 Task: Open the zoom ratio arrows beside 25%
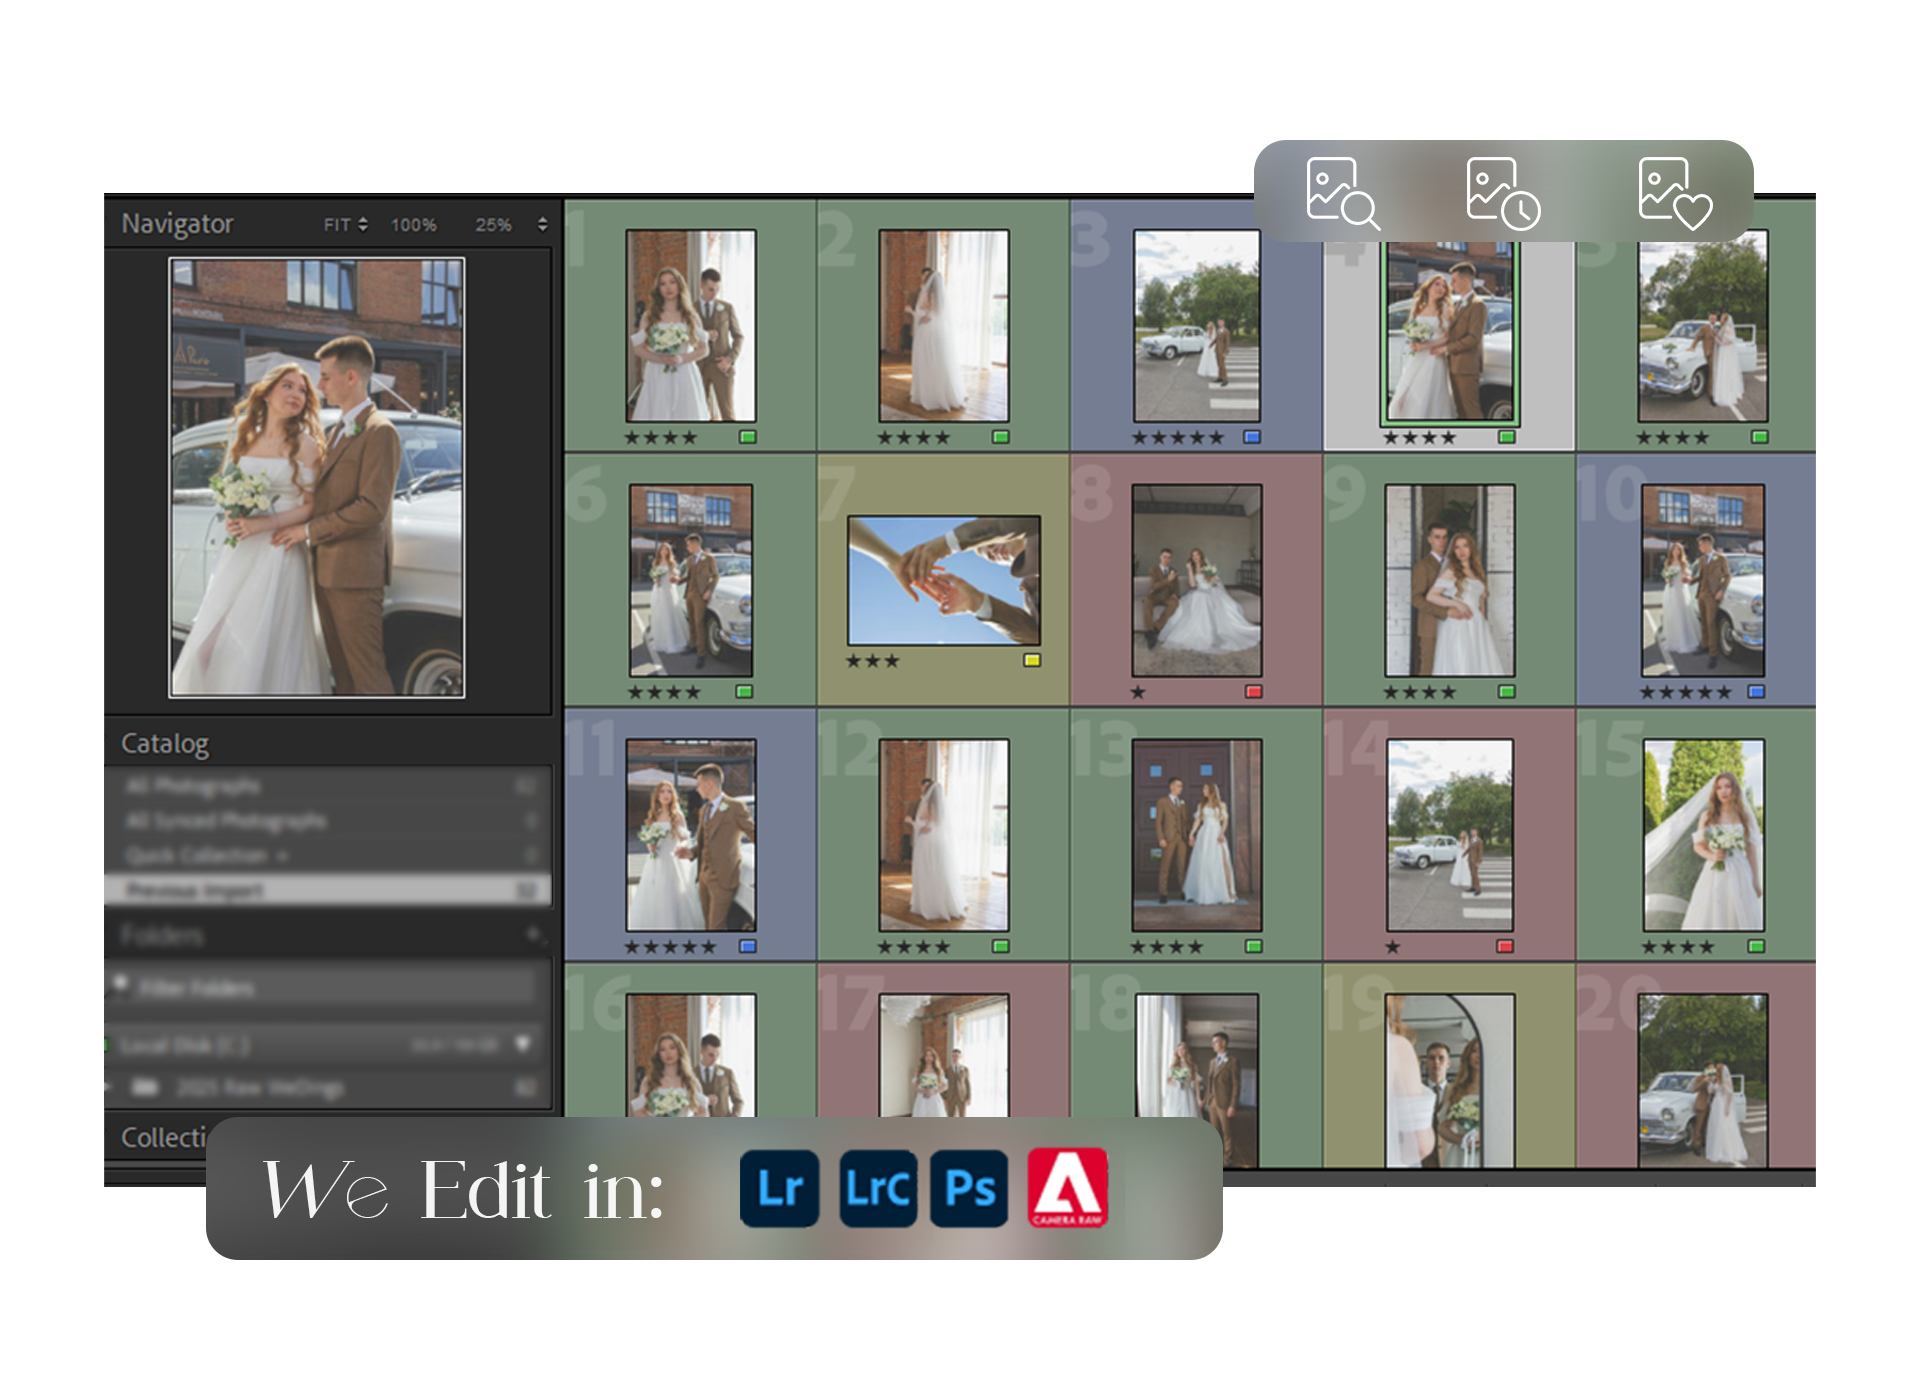[x=542, y=225]
